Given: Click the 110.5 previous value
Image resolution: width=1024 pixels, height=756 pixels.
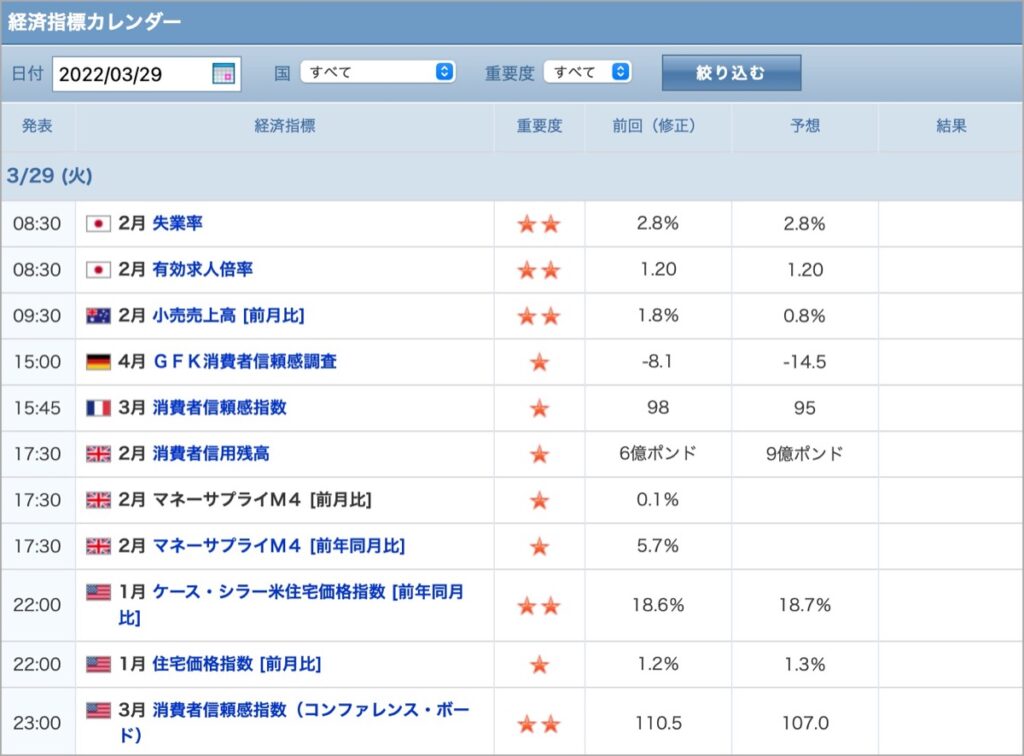Looking at the screenshot, I should click(658, 723).
